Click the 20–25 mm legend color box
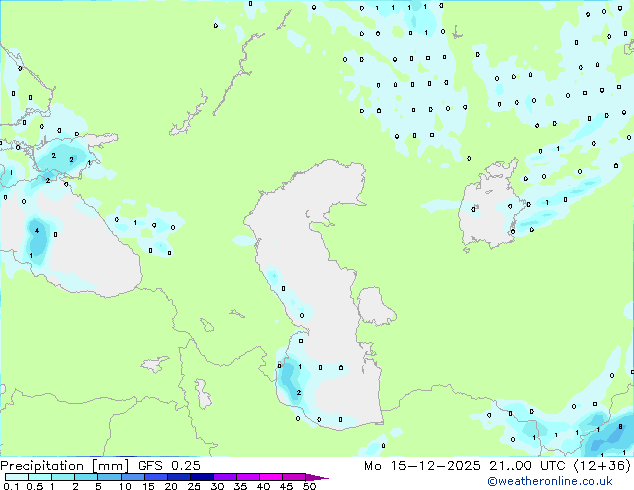The height and width of the screenshot is (490, 634). click(179, 477)
